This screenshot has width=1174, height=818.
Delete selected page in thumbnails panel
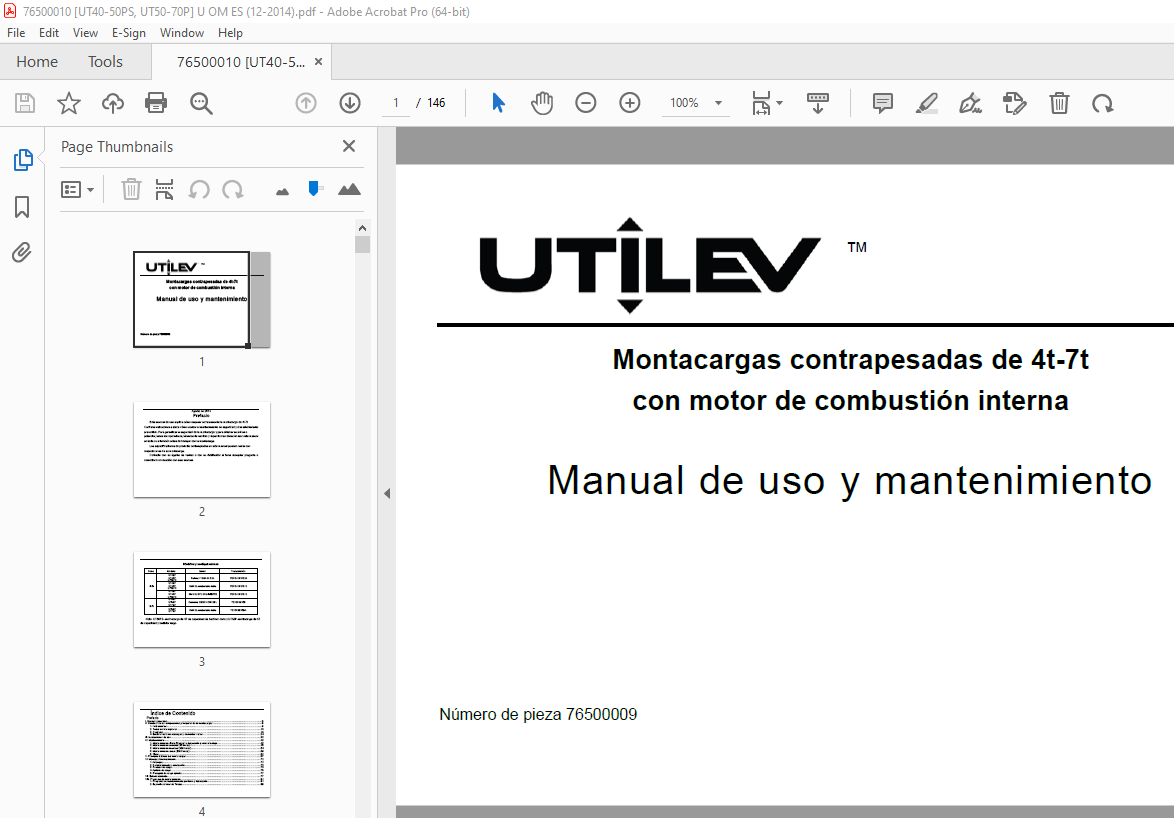[131, 189]
